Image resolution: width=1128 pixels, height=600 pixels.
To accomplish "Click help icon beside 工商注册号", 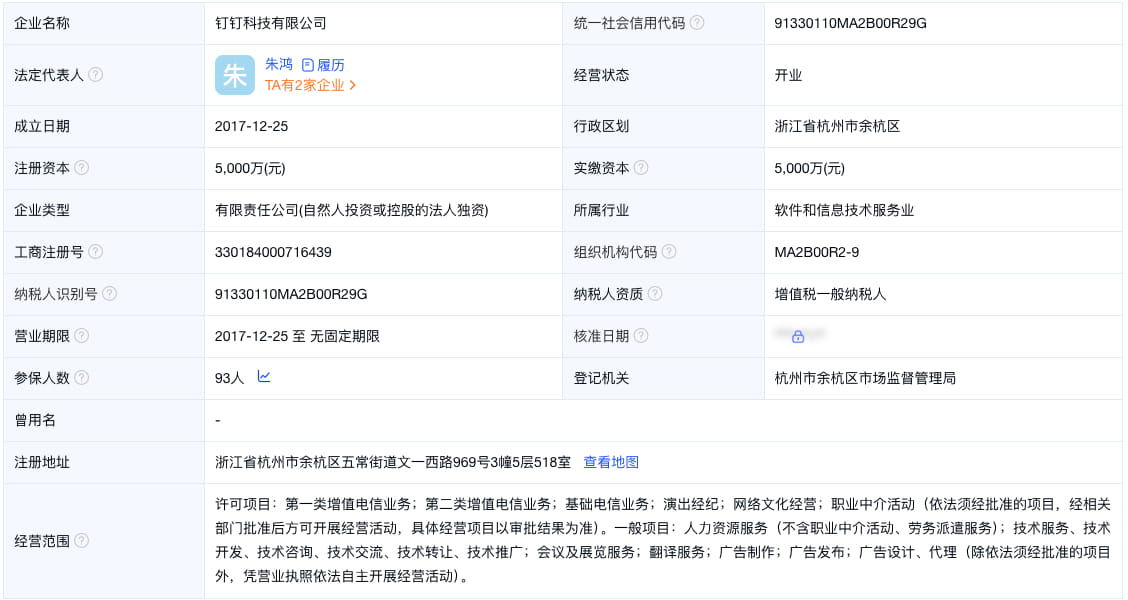I will coord(95,252).
